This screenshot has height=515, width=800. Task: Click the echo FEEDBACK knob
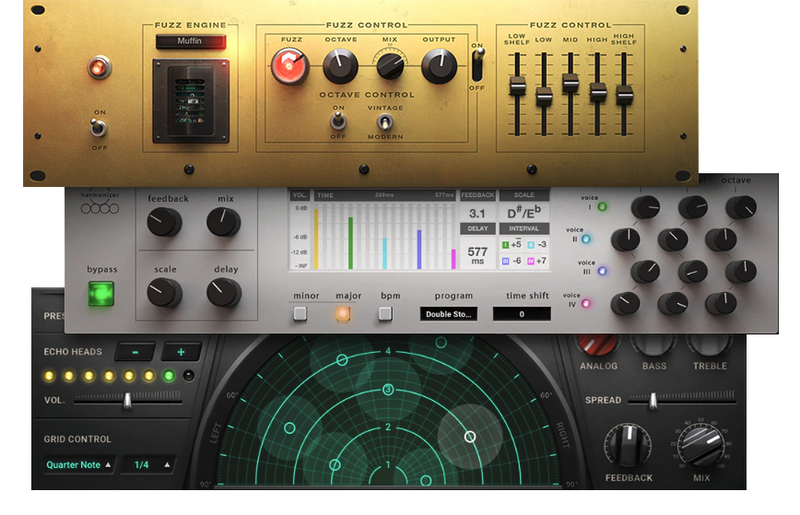click(x=628, y=445)
